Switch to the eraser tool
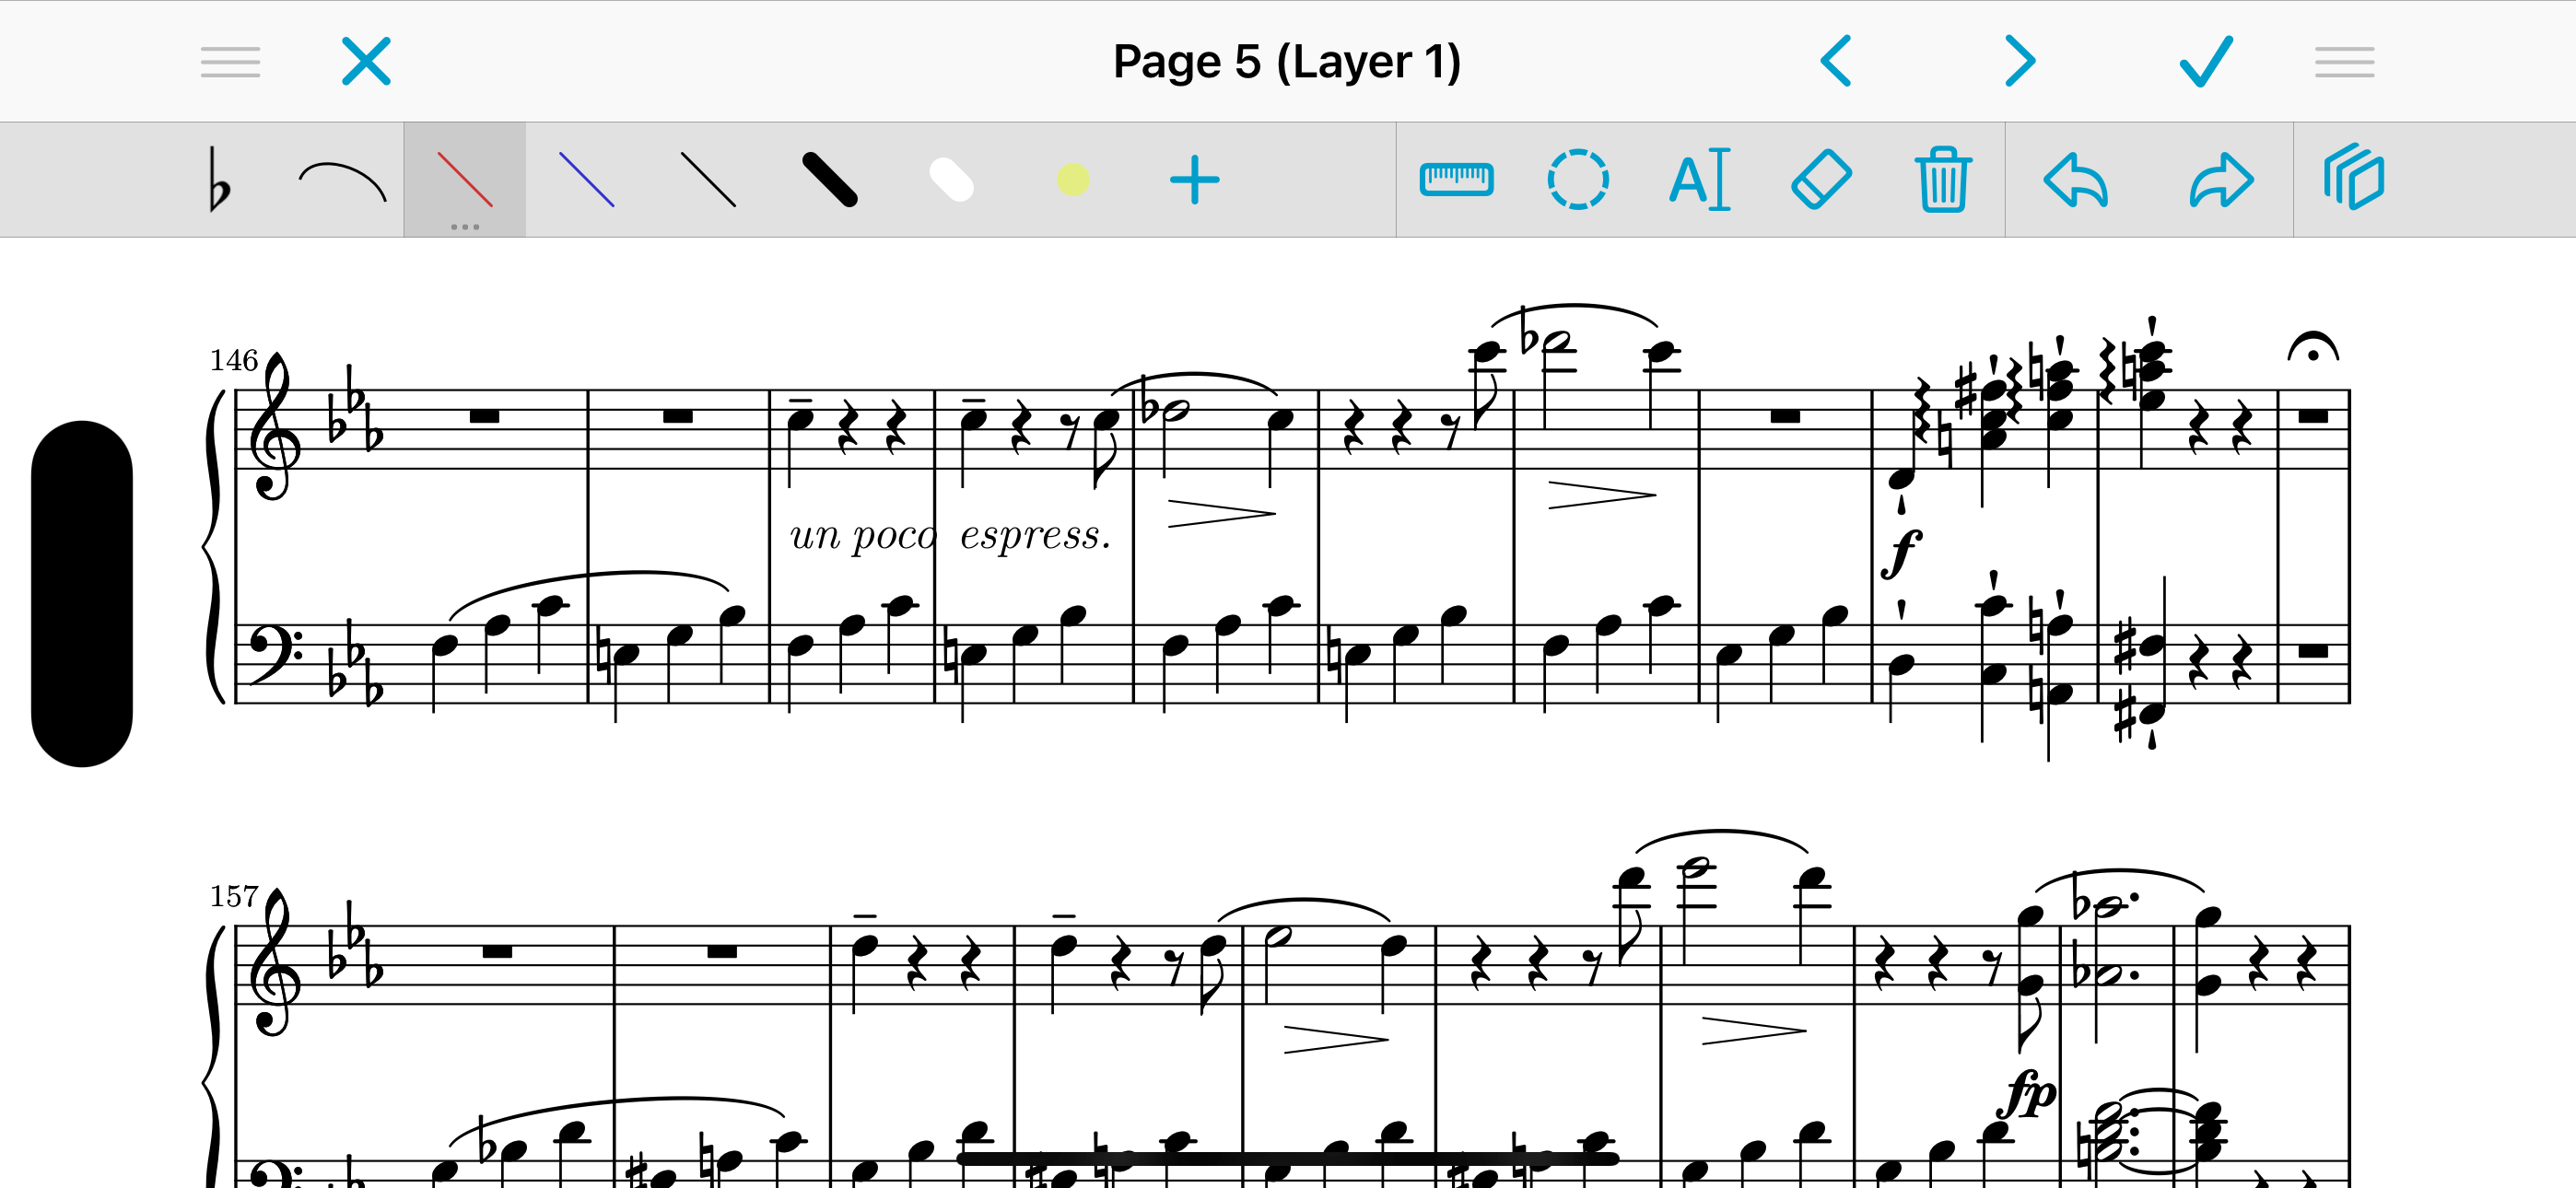 1821,180
